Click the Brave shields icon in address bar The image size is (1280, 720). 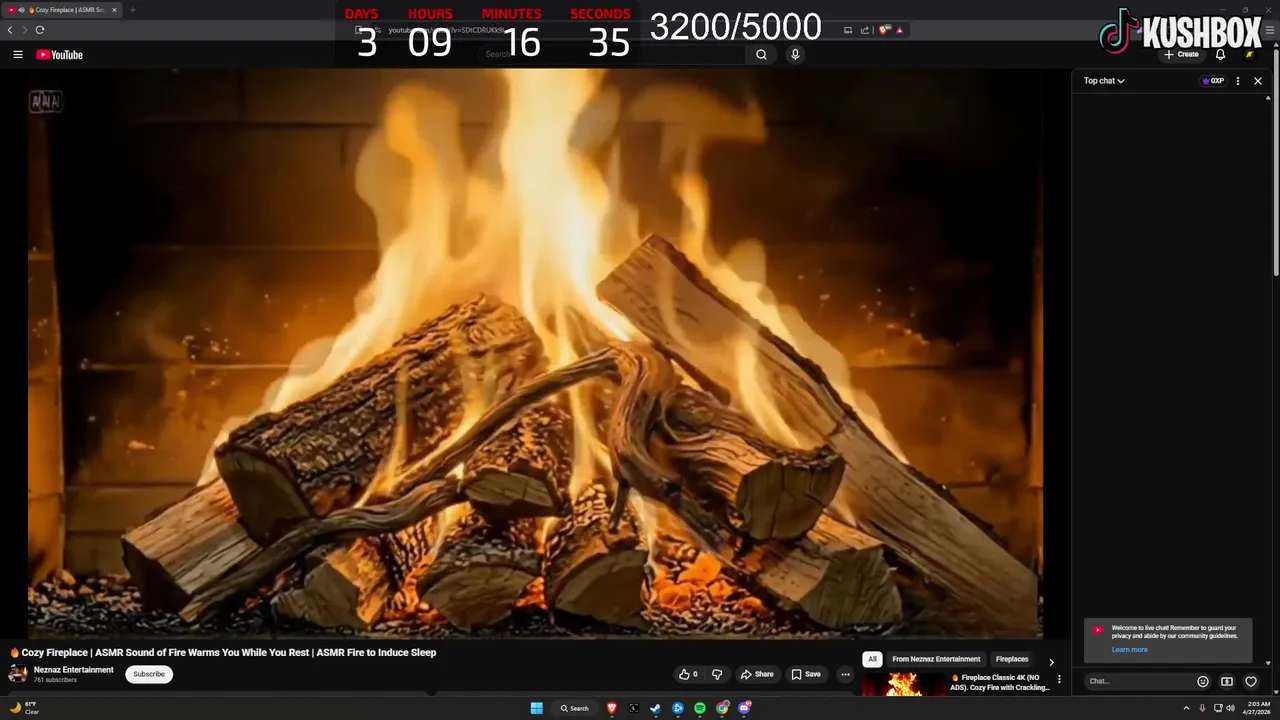click(884, 30)
